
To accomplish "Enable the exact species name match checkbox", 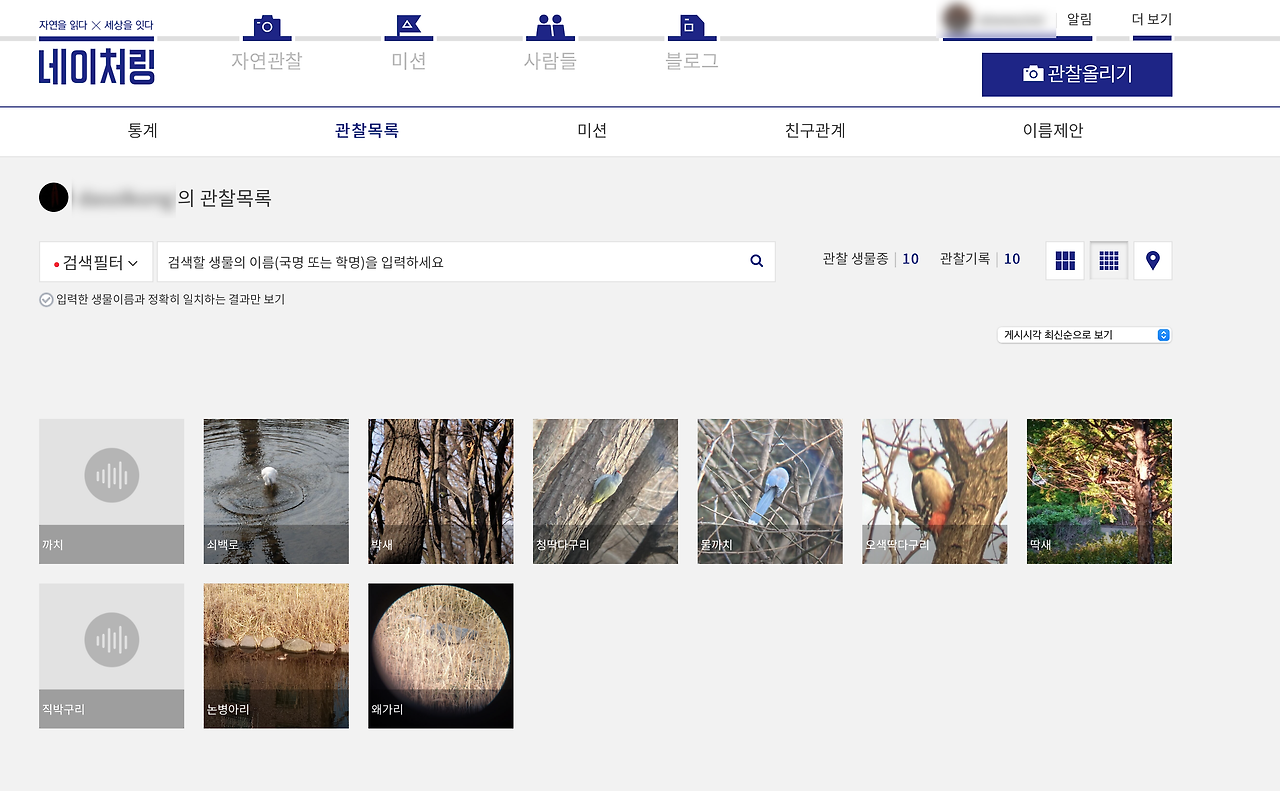I will tap(46, 299).
